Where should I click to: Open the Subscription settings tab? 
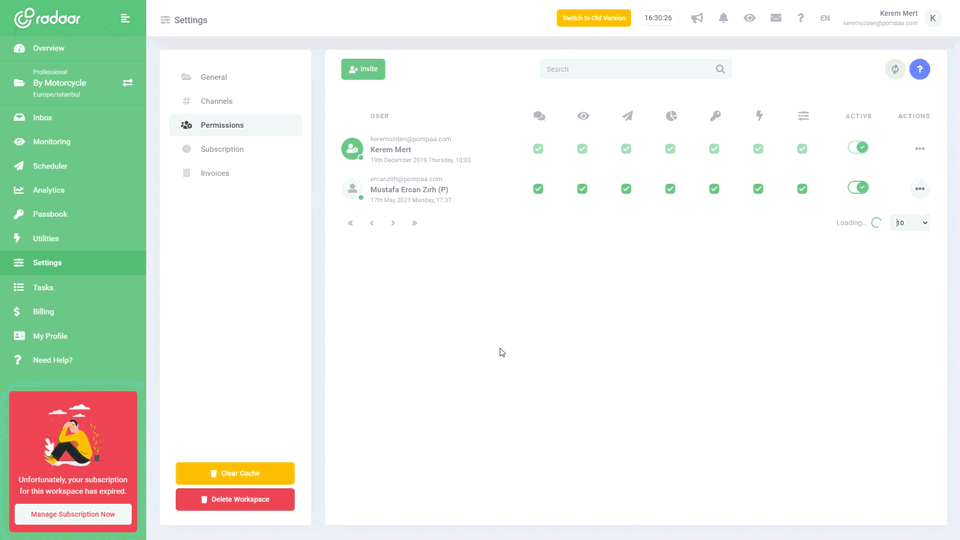(222, 149)
